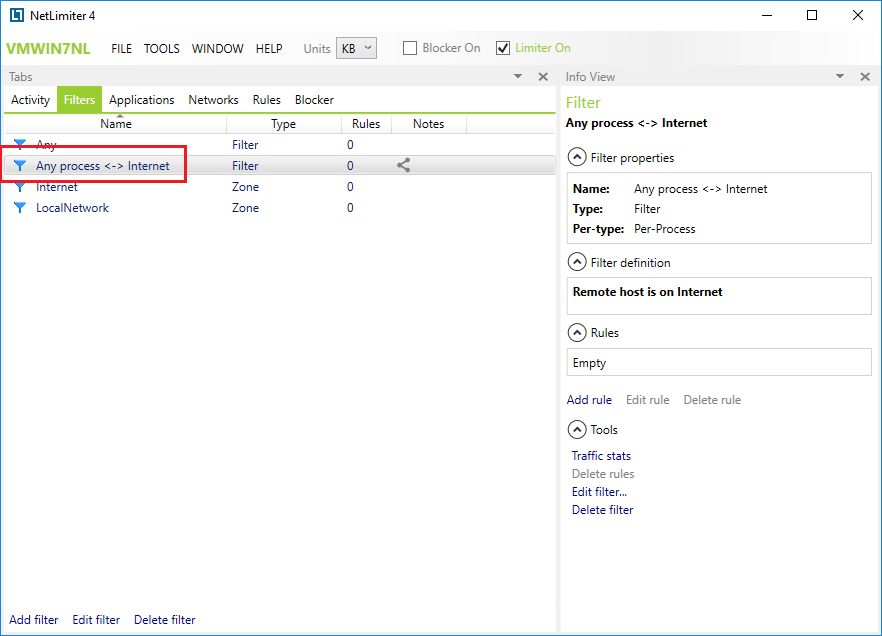This screenshot has height=636, width=882.
Task: Click the funnel icon of the Any filter
Action: tap(19, 145)
